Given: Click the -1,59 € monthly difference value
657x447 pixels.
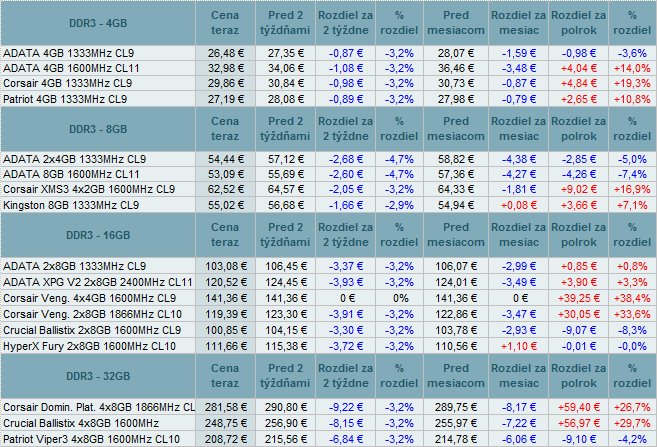Looking at the screenshot, I should (x=519, y=53).
